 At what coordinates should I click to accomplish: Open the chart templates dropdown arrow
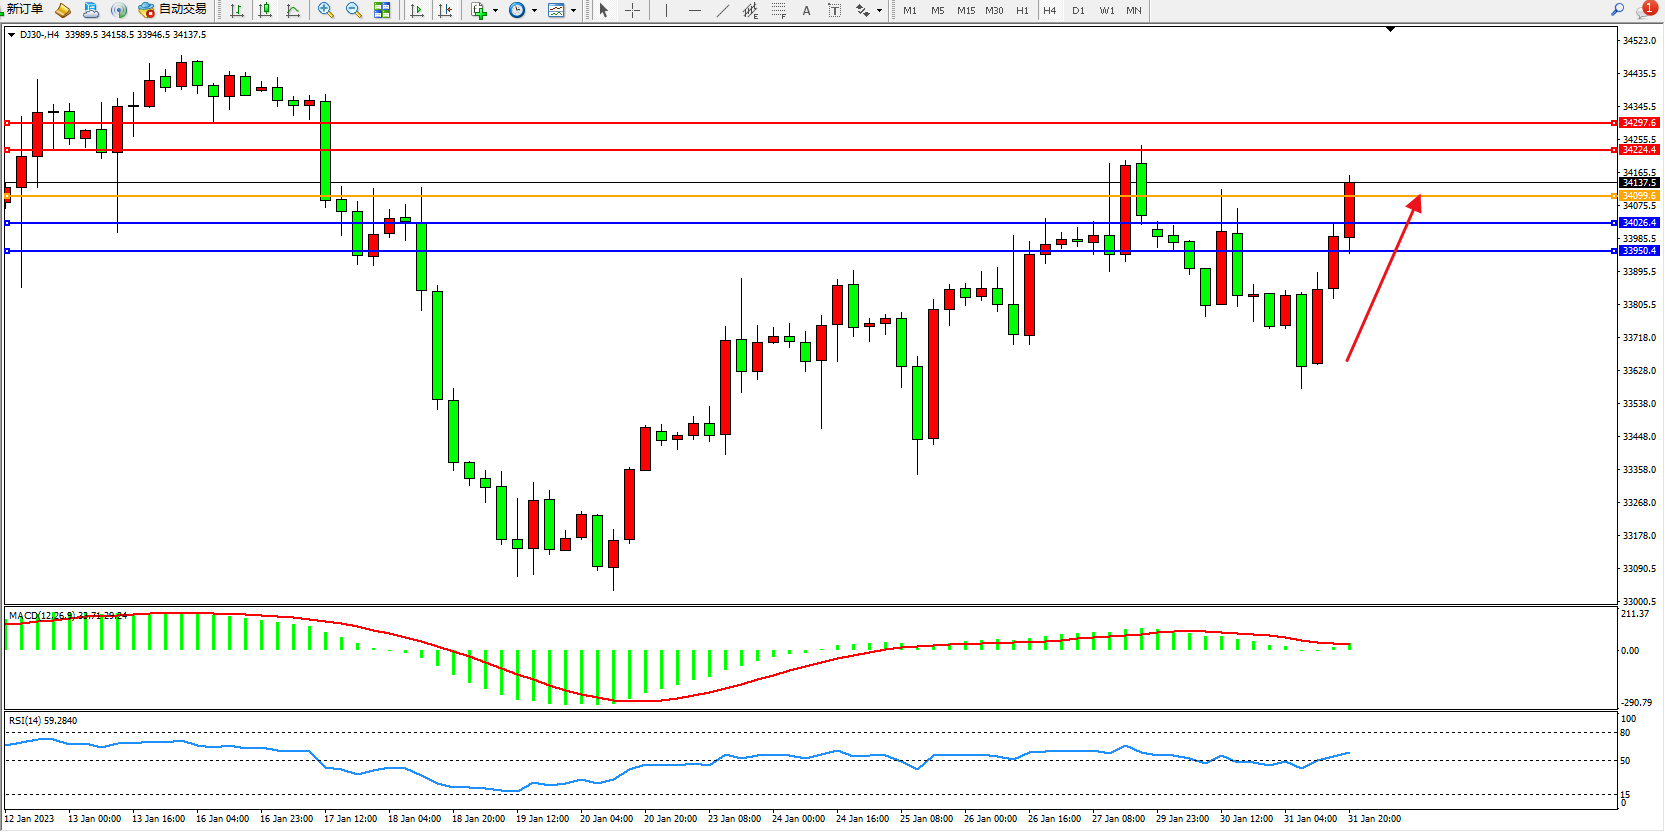coord(573,11)
